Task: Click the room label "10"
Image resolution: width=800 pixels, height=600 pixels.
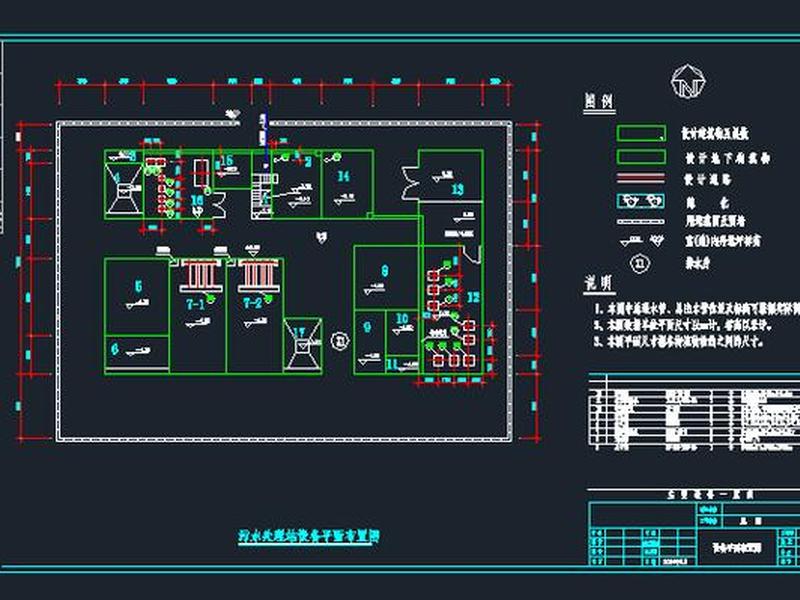Action: point(402,319)
